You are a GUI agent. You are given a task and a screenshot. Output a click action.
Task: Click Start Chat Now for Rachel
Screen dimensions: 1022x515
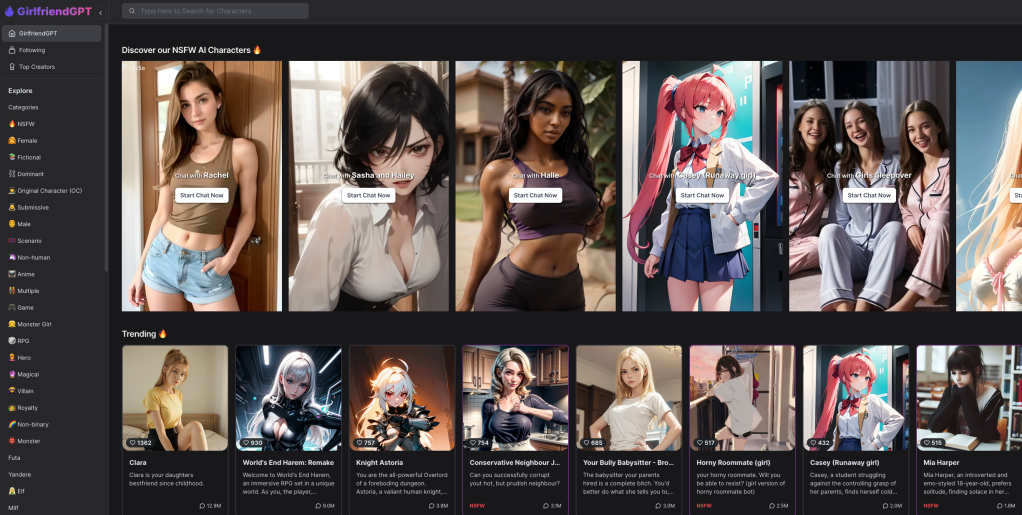pos(202,195)
